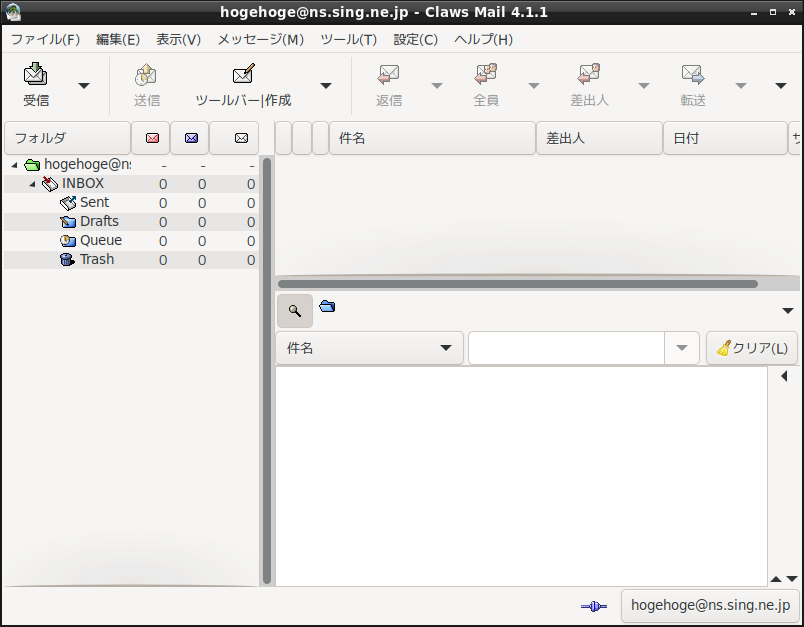This screenshot has height=627, width=804.
Task: Open the 転送 dropdown arrow
Action: (x=740, y=86)
